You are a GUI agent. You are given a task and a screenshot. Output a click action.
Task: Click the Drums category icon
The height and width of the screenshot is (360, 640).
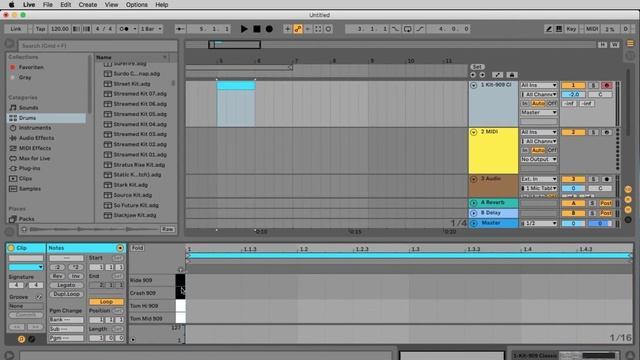click(13, 118)
